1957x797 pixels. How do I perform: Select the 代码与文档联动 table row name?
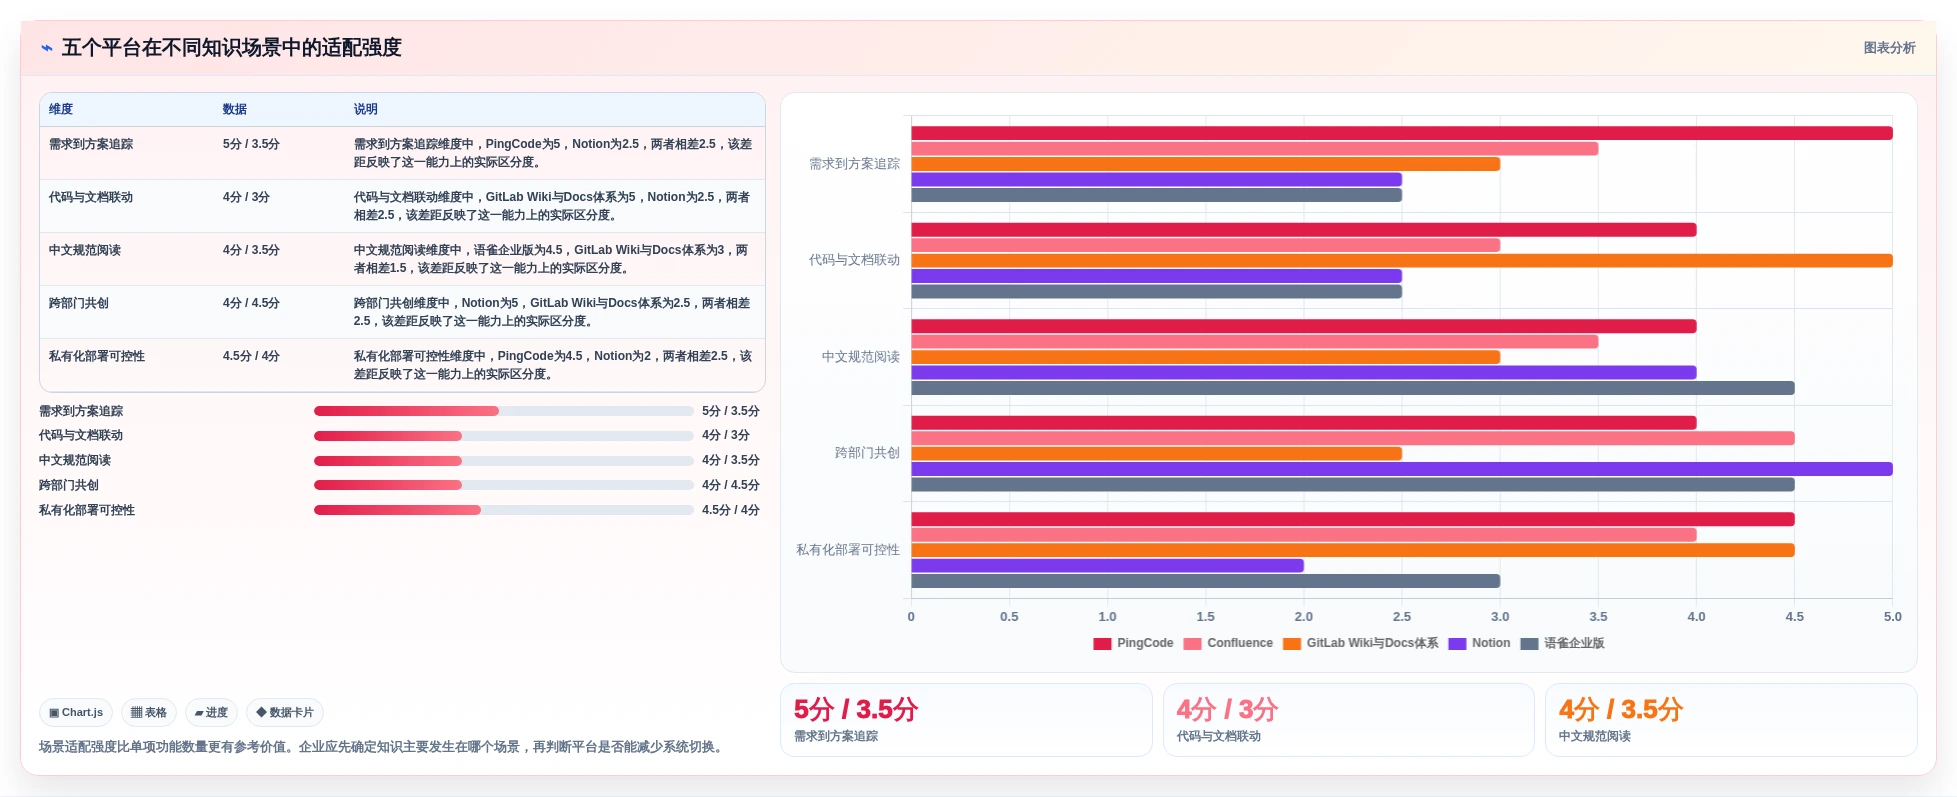coord(91,197)
